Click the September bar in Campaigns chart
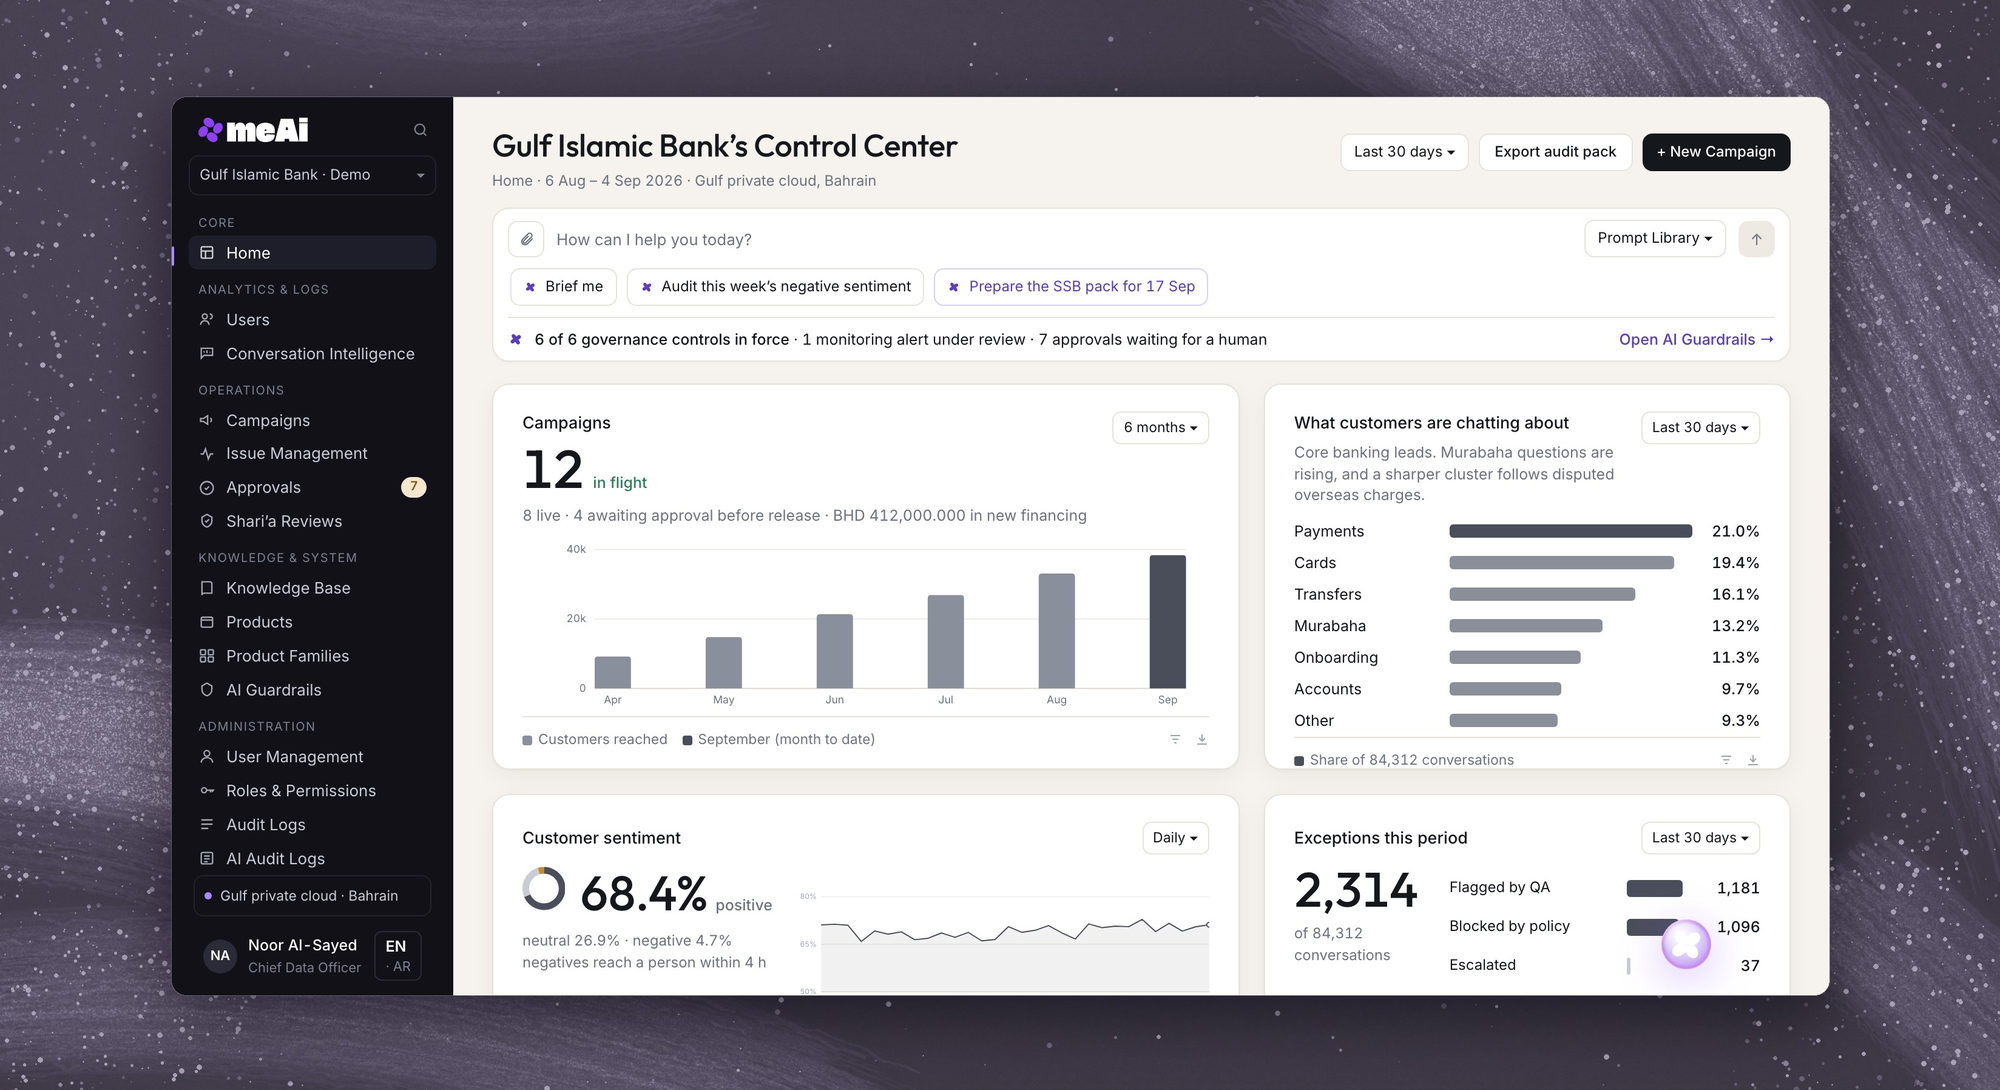 pos(1167,621)
